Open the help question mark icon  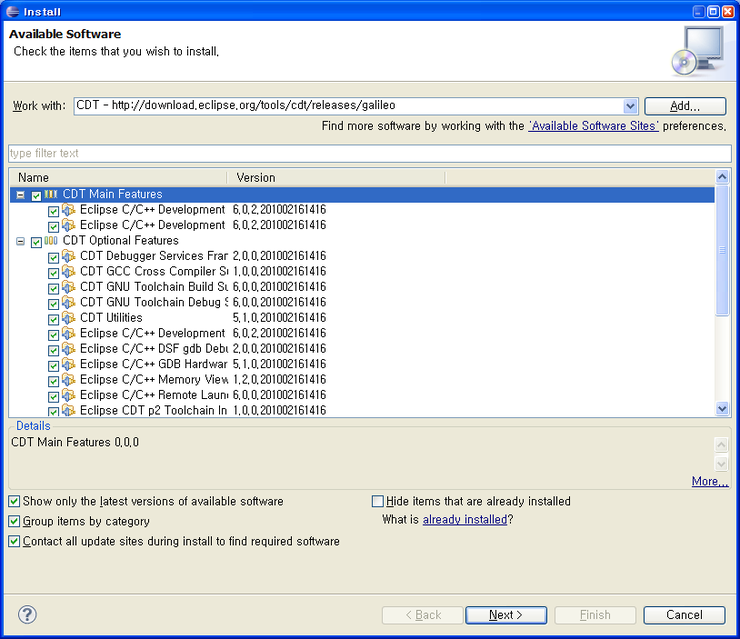[27, 614]
